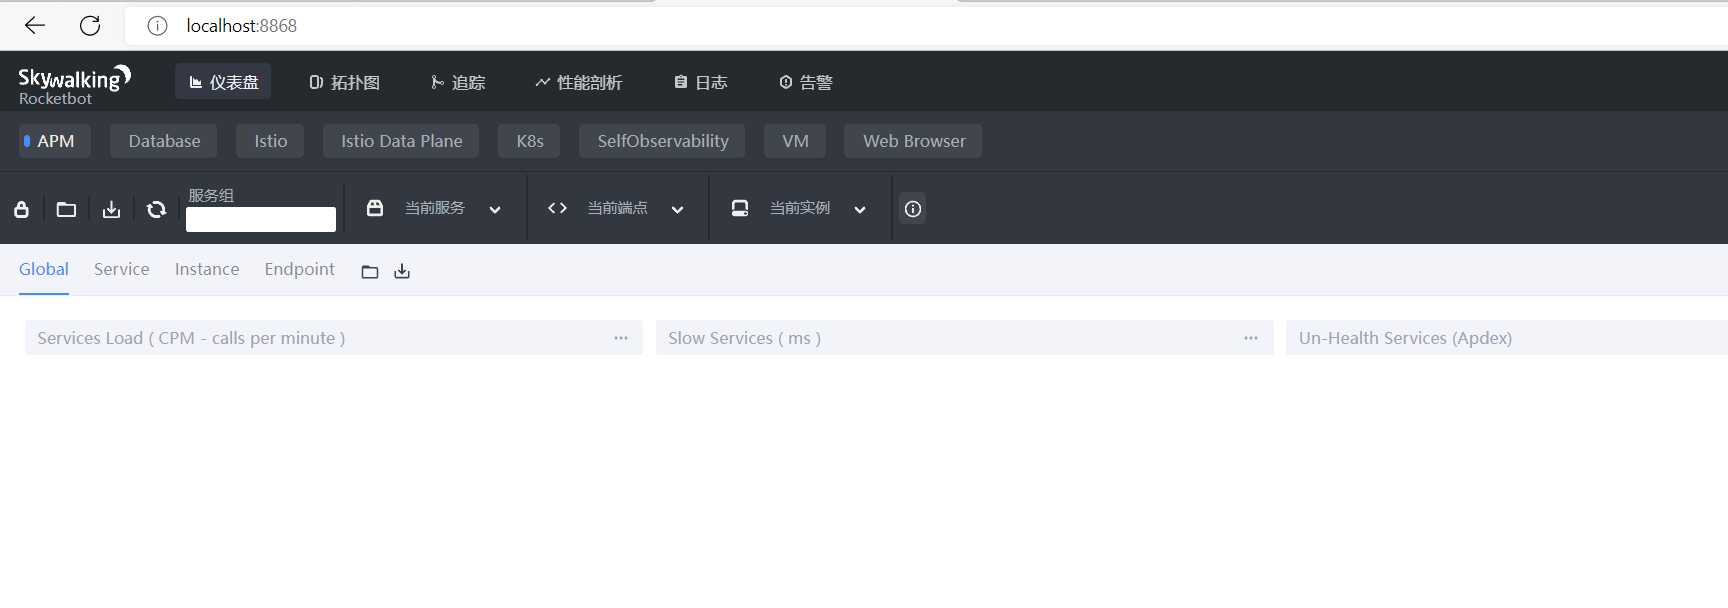The image size is (1728, 608).
Task: Click the folder import icon in toolbar
Action: [x=66, y=209]
